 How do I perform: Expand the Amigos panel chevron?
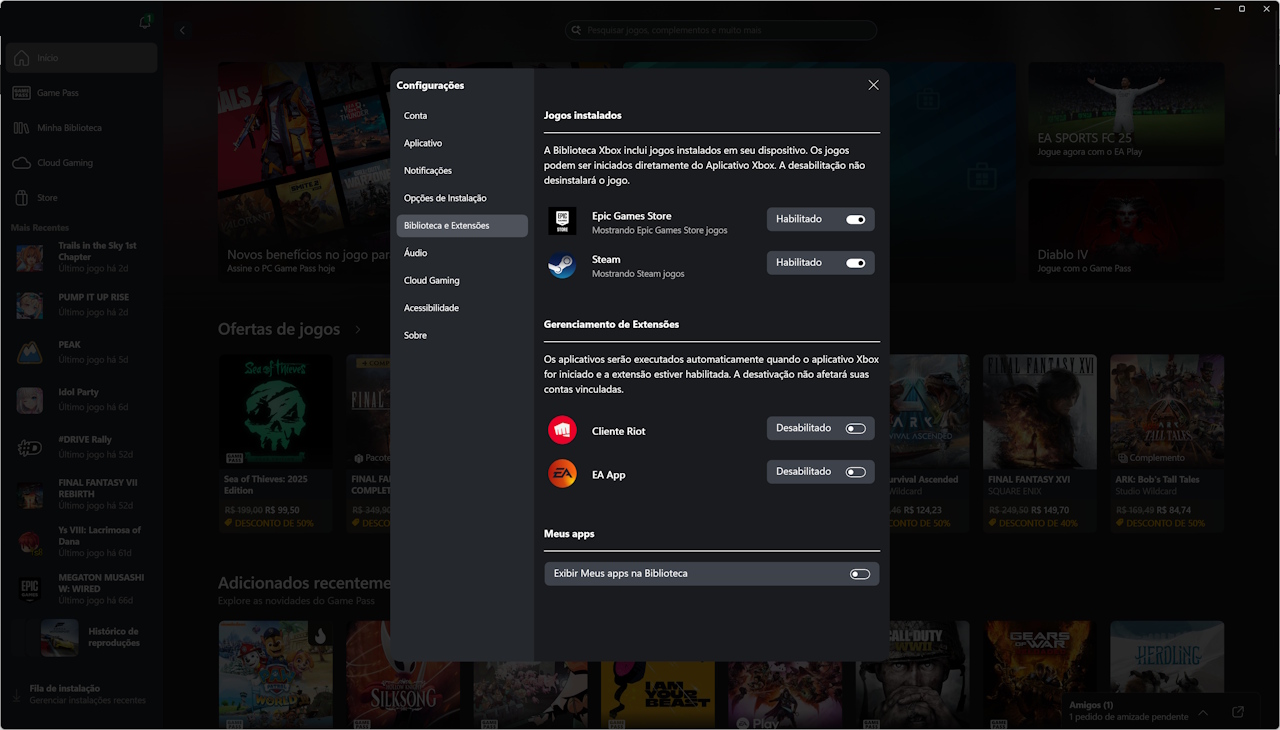[1202, 712]
